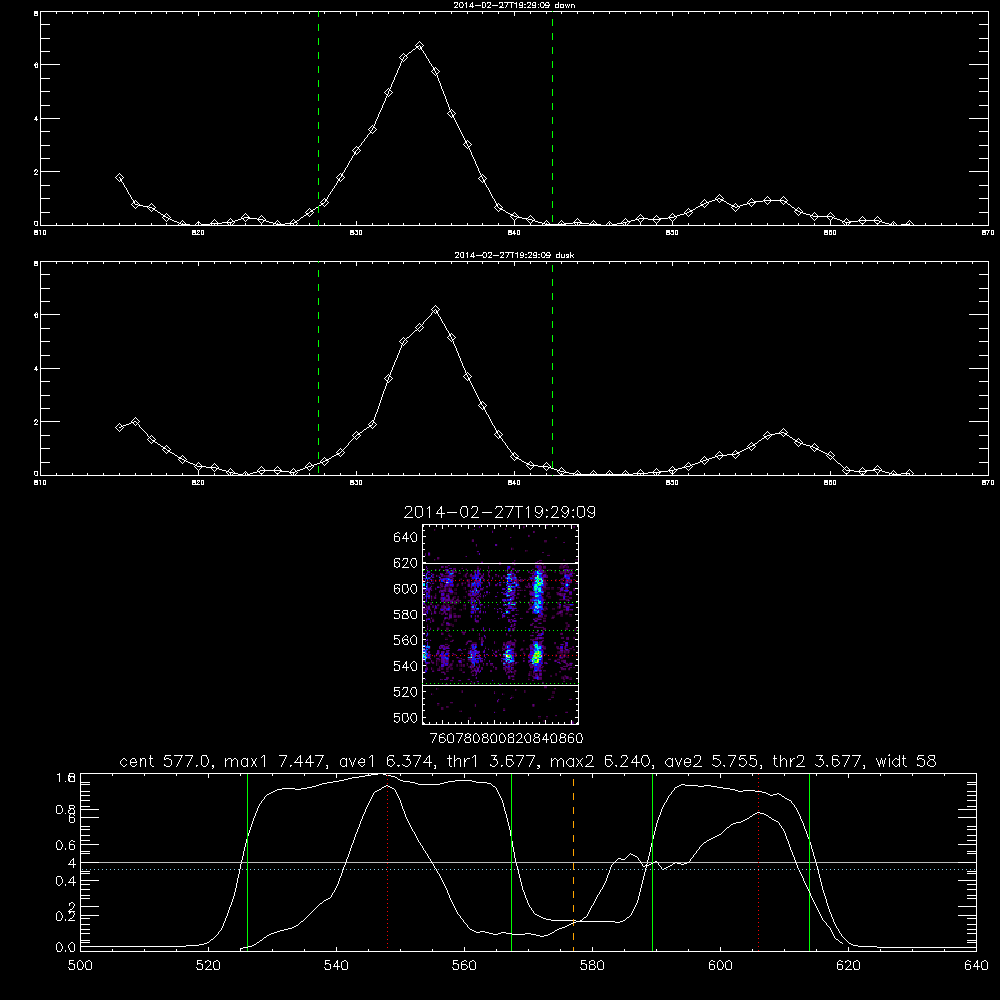Viewport: 1000px width, 1000px height.
Task: Click the 580 label on heatmap y-axis
Action: [406, 615]
